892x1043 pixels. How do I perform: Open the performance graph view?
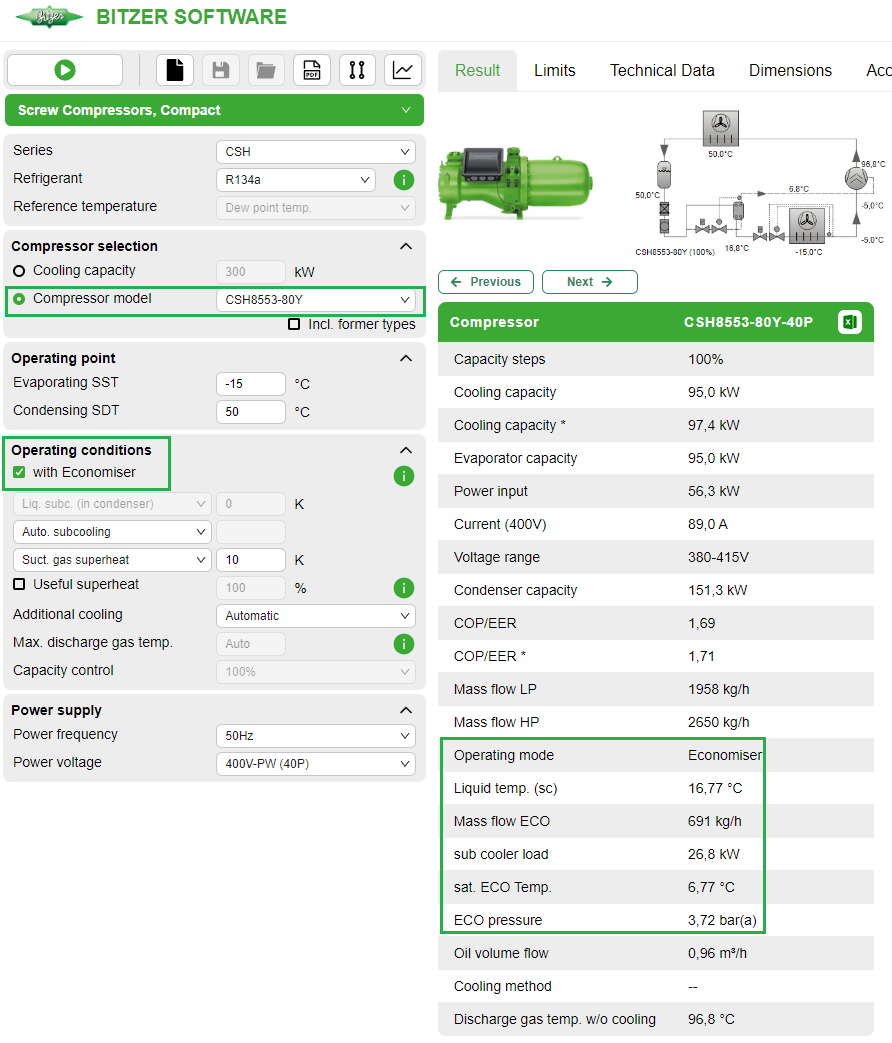(403, 70)
